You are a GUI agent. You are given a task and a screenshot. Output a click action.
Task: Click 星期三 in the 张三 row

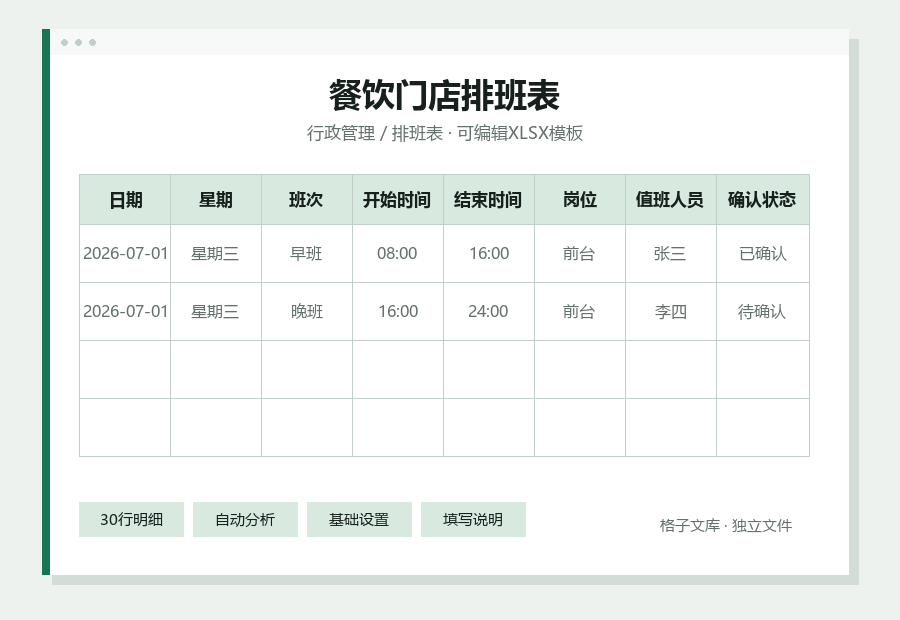(216, 253)
